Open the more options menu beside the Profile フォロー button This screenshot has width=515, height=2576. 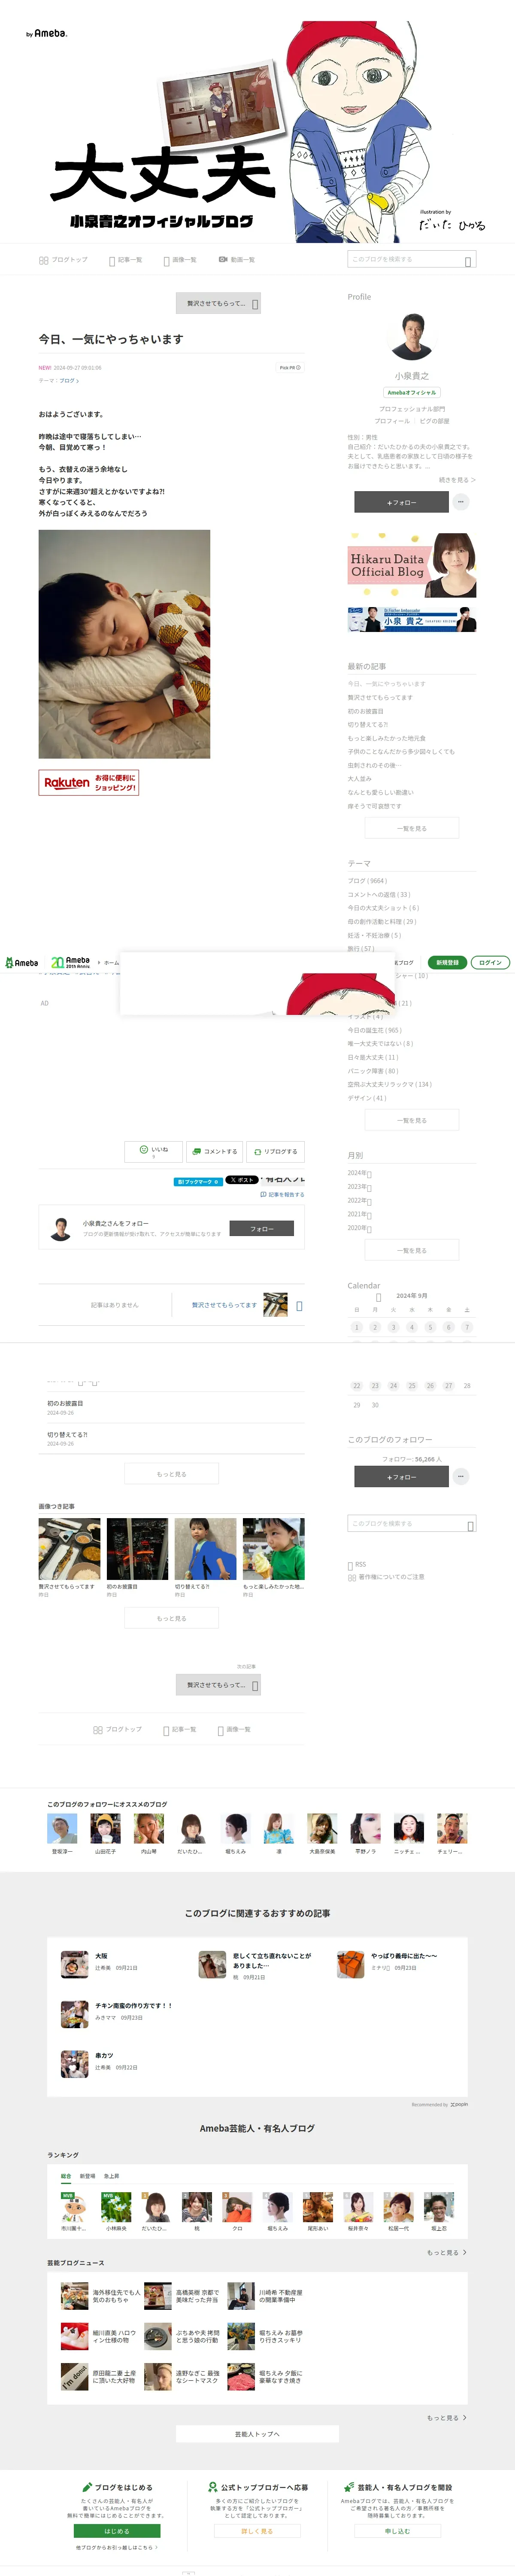(461, 502)
